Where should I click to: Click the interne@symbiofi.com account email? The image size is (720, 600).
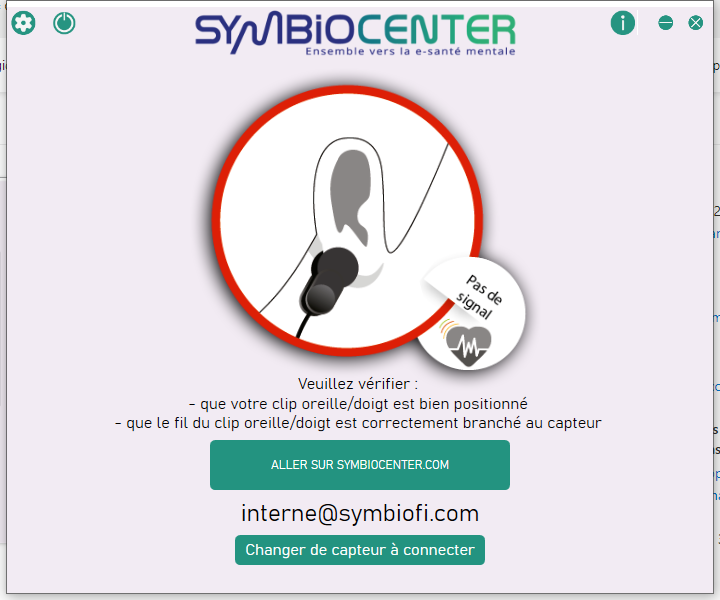pos(360,513)
